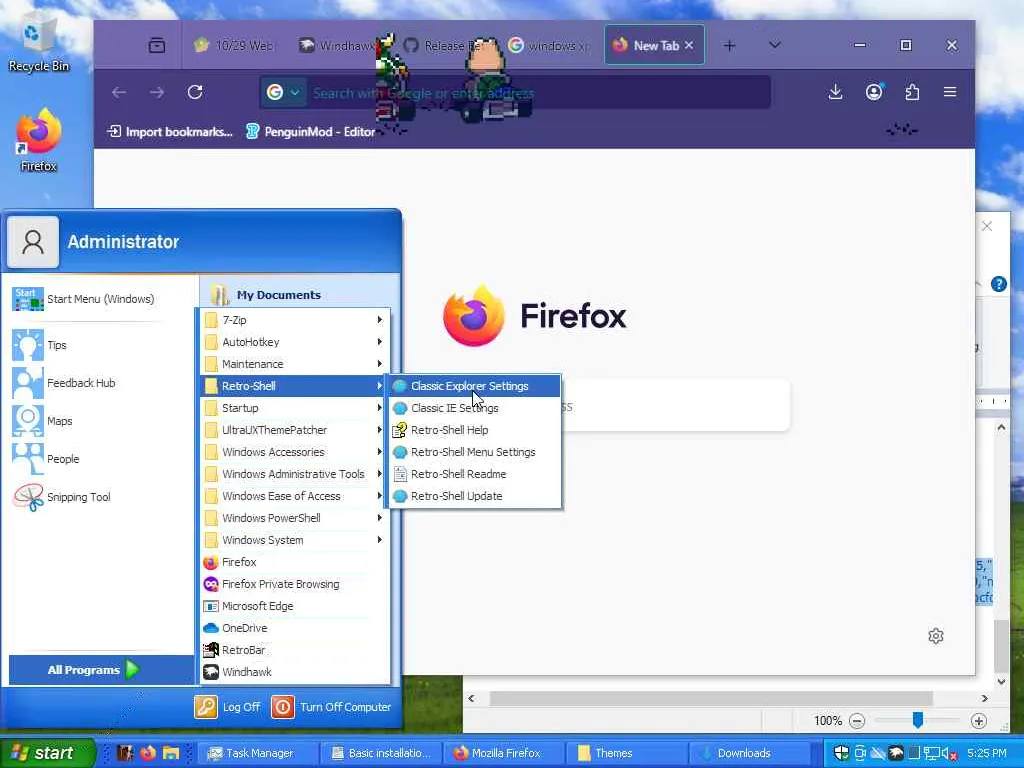Go back in Firefox
1024x768 pixels.
click(119, 93)
